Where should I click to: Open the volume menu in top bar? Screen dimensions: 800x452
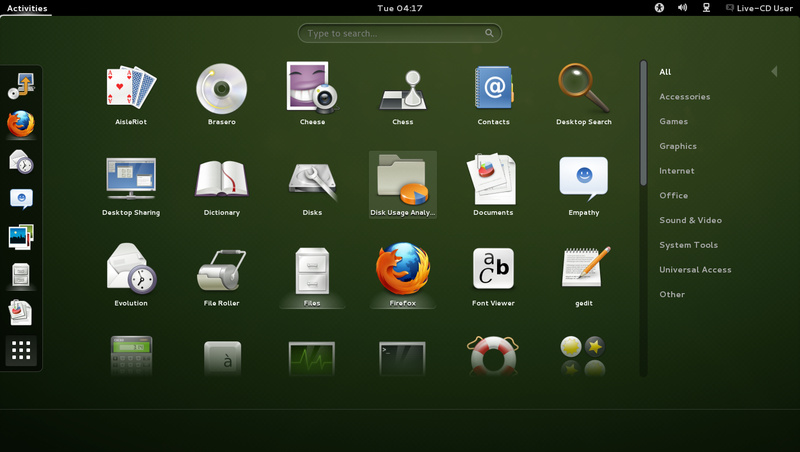(x=682, y=8)
